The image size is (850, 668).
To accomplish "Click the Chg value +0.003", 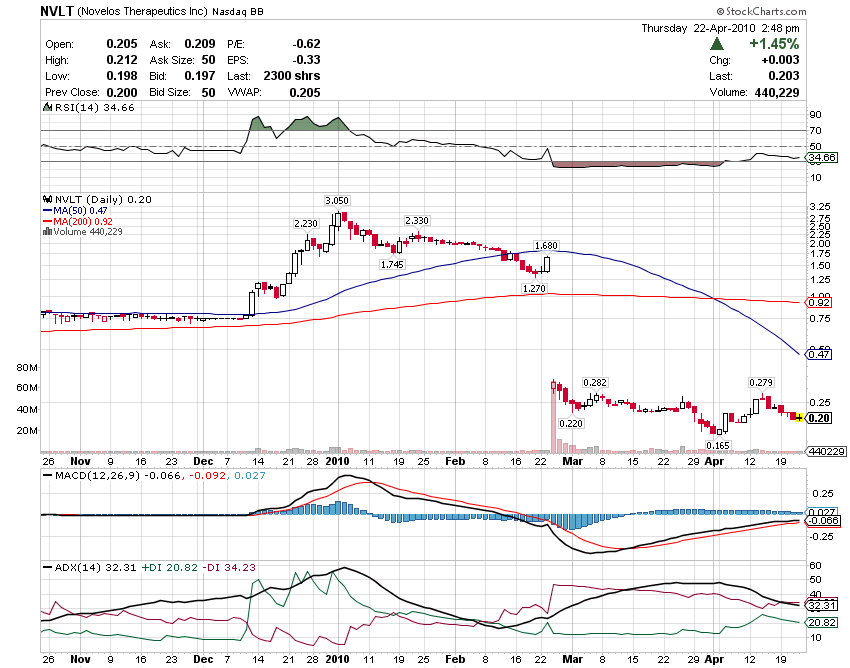I will pos(780,60).
